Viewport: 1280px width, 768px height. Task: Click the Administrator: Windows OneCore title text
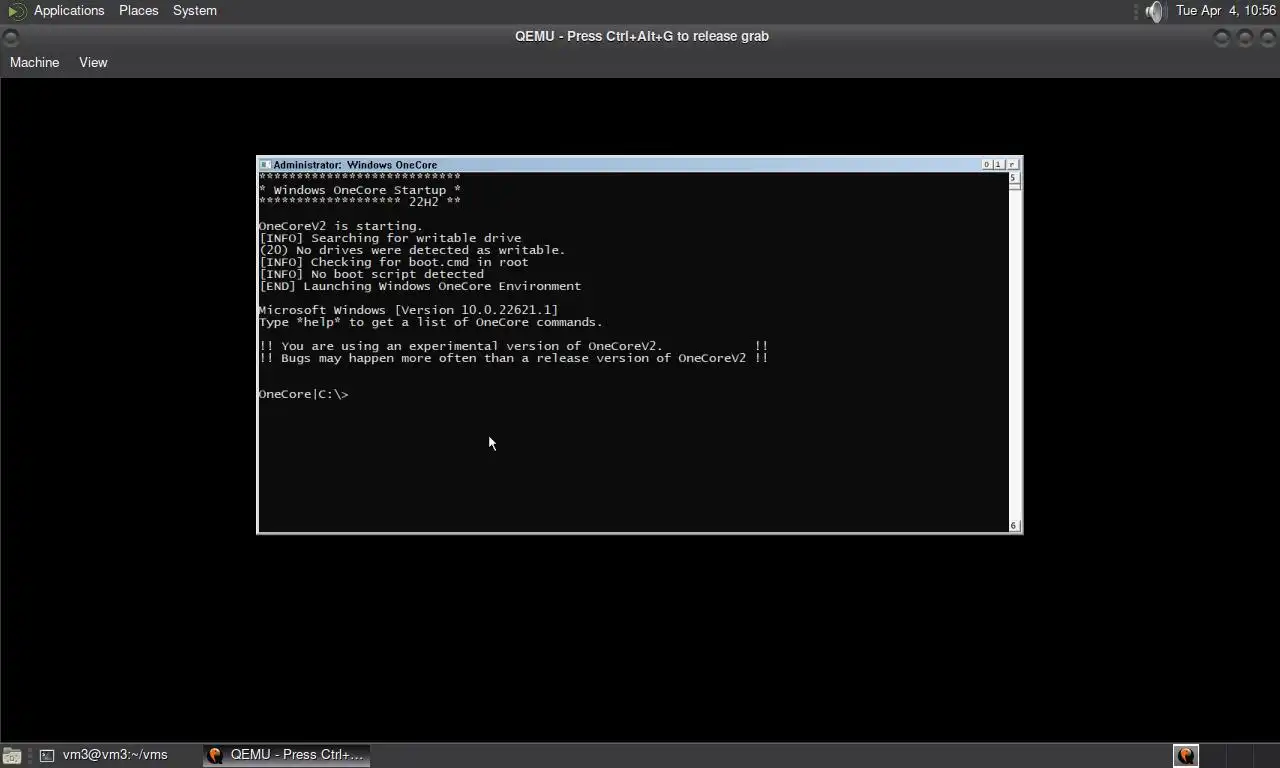[x=355, y=165]
